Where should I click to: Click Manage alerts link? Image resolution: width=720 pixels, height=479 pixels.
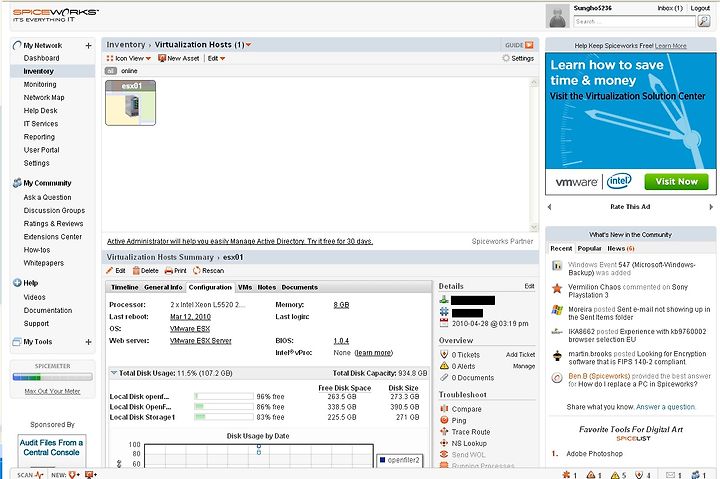pos(524,366)
